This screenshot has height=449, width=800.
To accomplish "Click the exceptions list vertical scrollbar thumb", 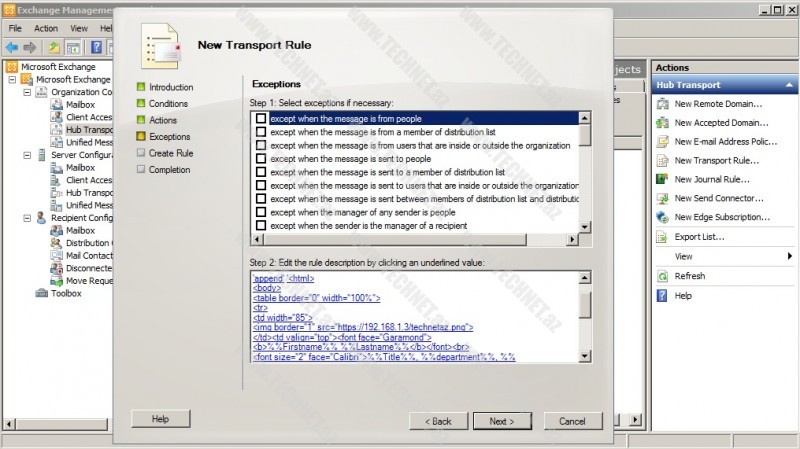I will click(x=585, y=135).
